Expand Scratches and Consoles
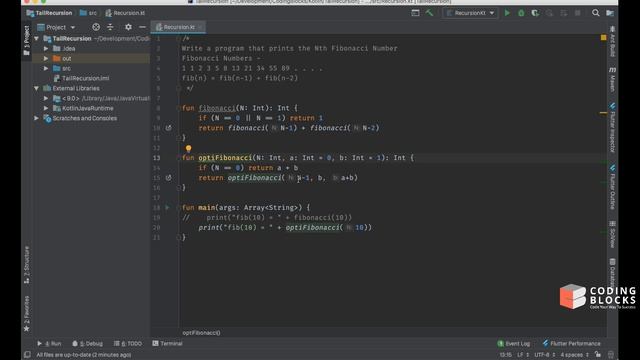 click(36, 118)
